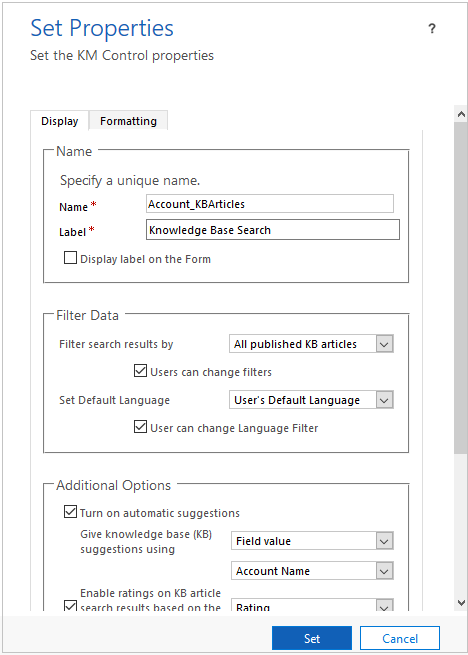Click the Set button
Viewport: 468px width, 655px height.
tap(312, 638)
